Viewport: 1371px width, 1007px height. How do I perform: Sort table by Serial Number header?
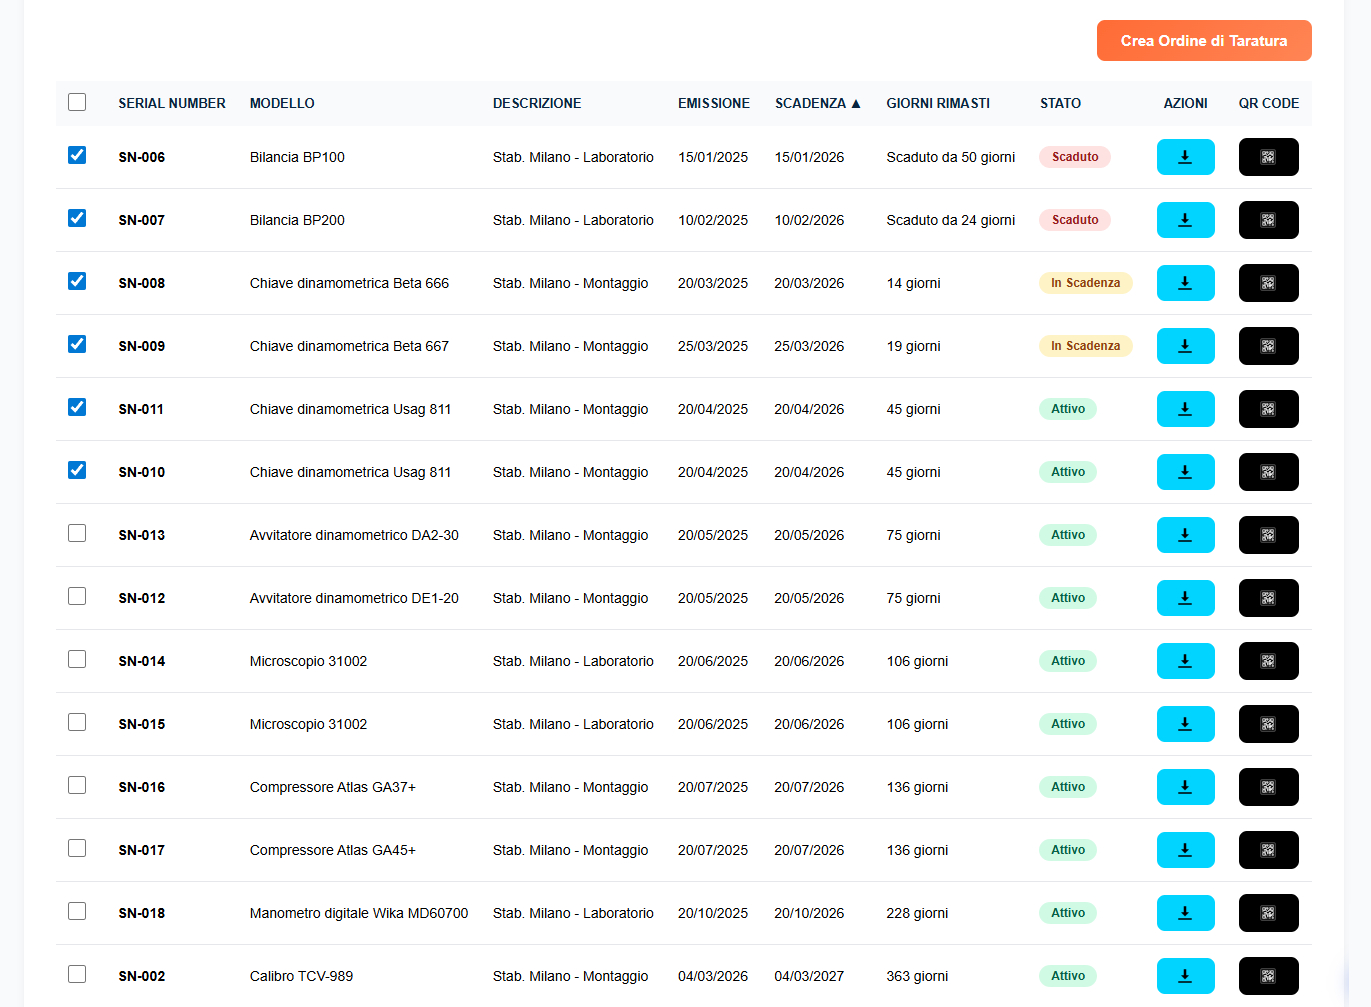point(171,103)
